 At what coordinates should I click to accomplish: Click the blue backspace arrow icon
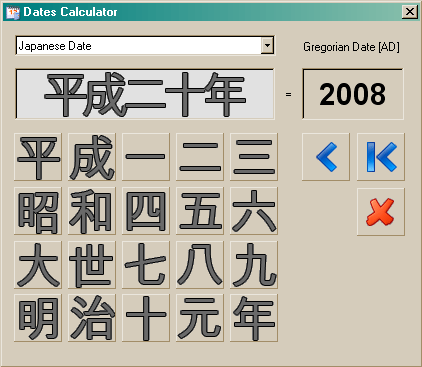tap(326, 157)
